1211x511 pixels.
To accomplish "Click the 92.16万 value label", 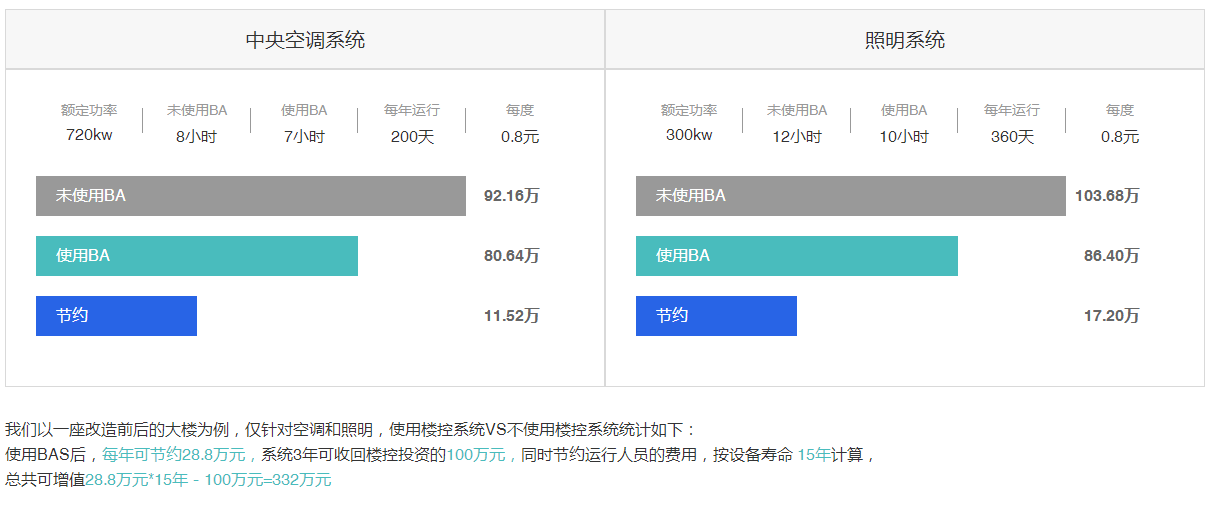I will coord(511,196).
